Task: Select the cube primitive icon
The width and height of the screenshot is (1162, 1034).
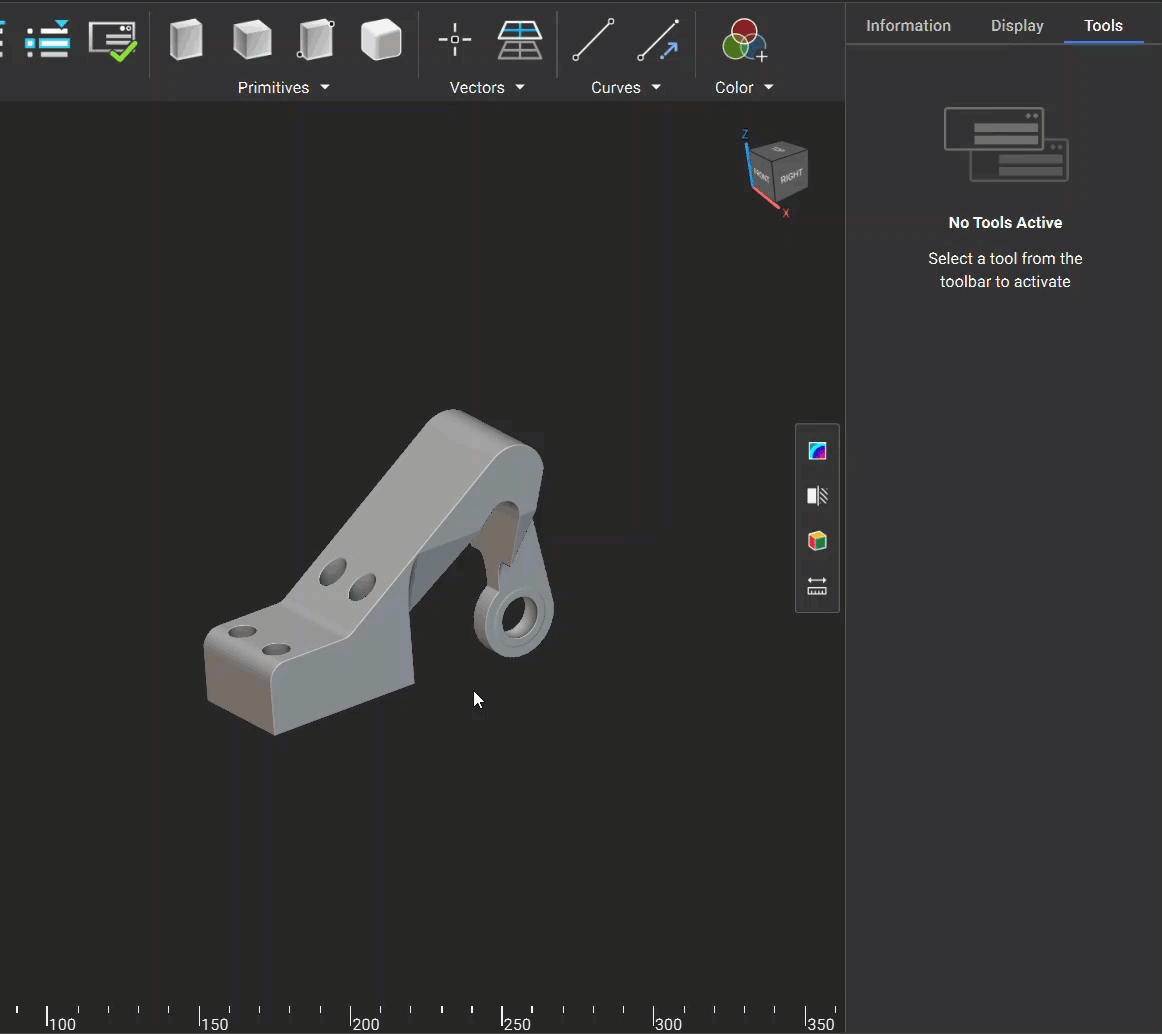Action: pyautogui.click(x=252, y=40)
